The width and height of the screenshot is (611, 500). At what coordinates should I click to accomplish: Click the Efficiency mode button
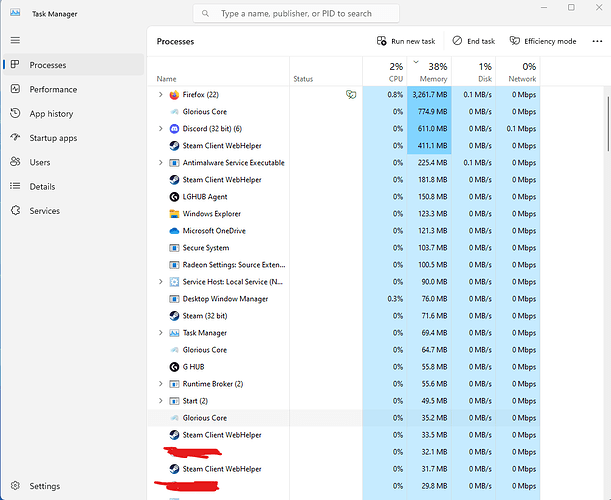click(543, 41)
